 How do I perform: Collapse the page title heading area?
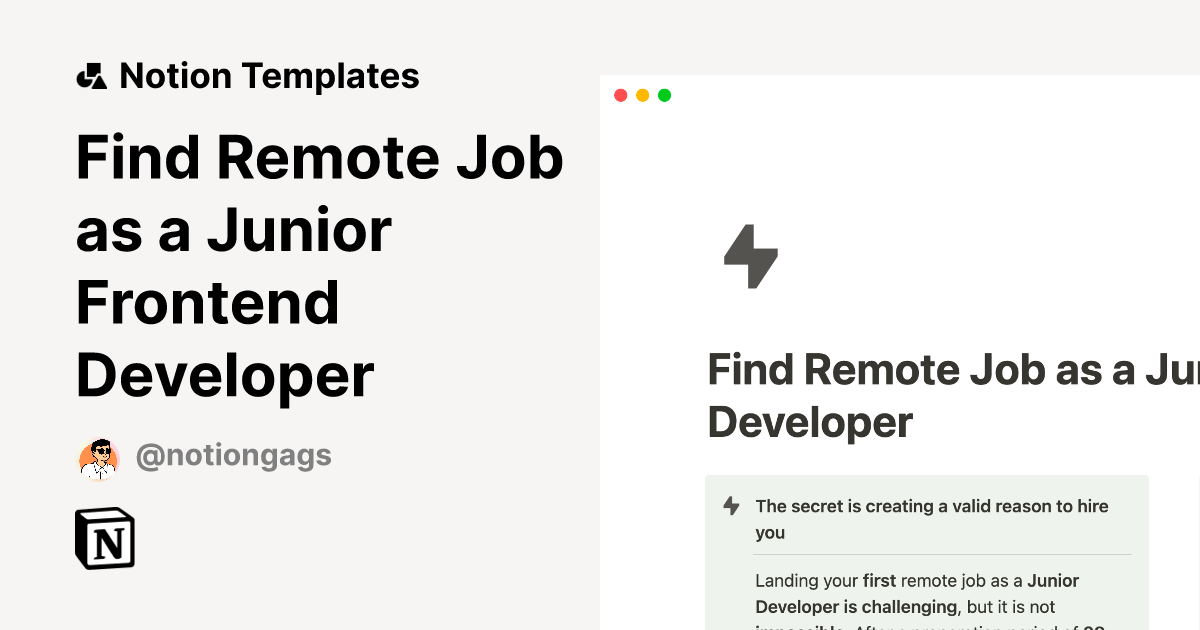pos(320,265)
